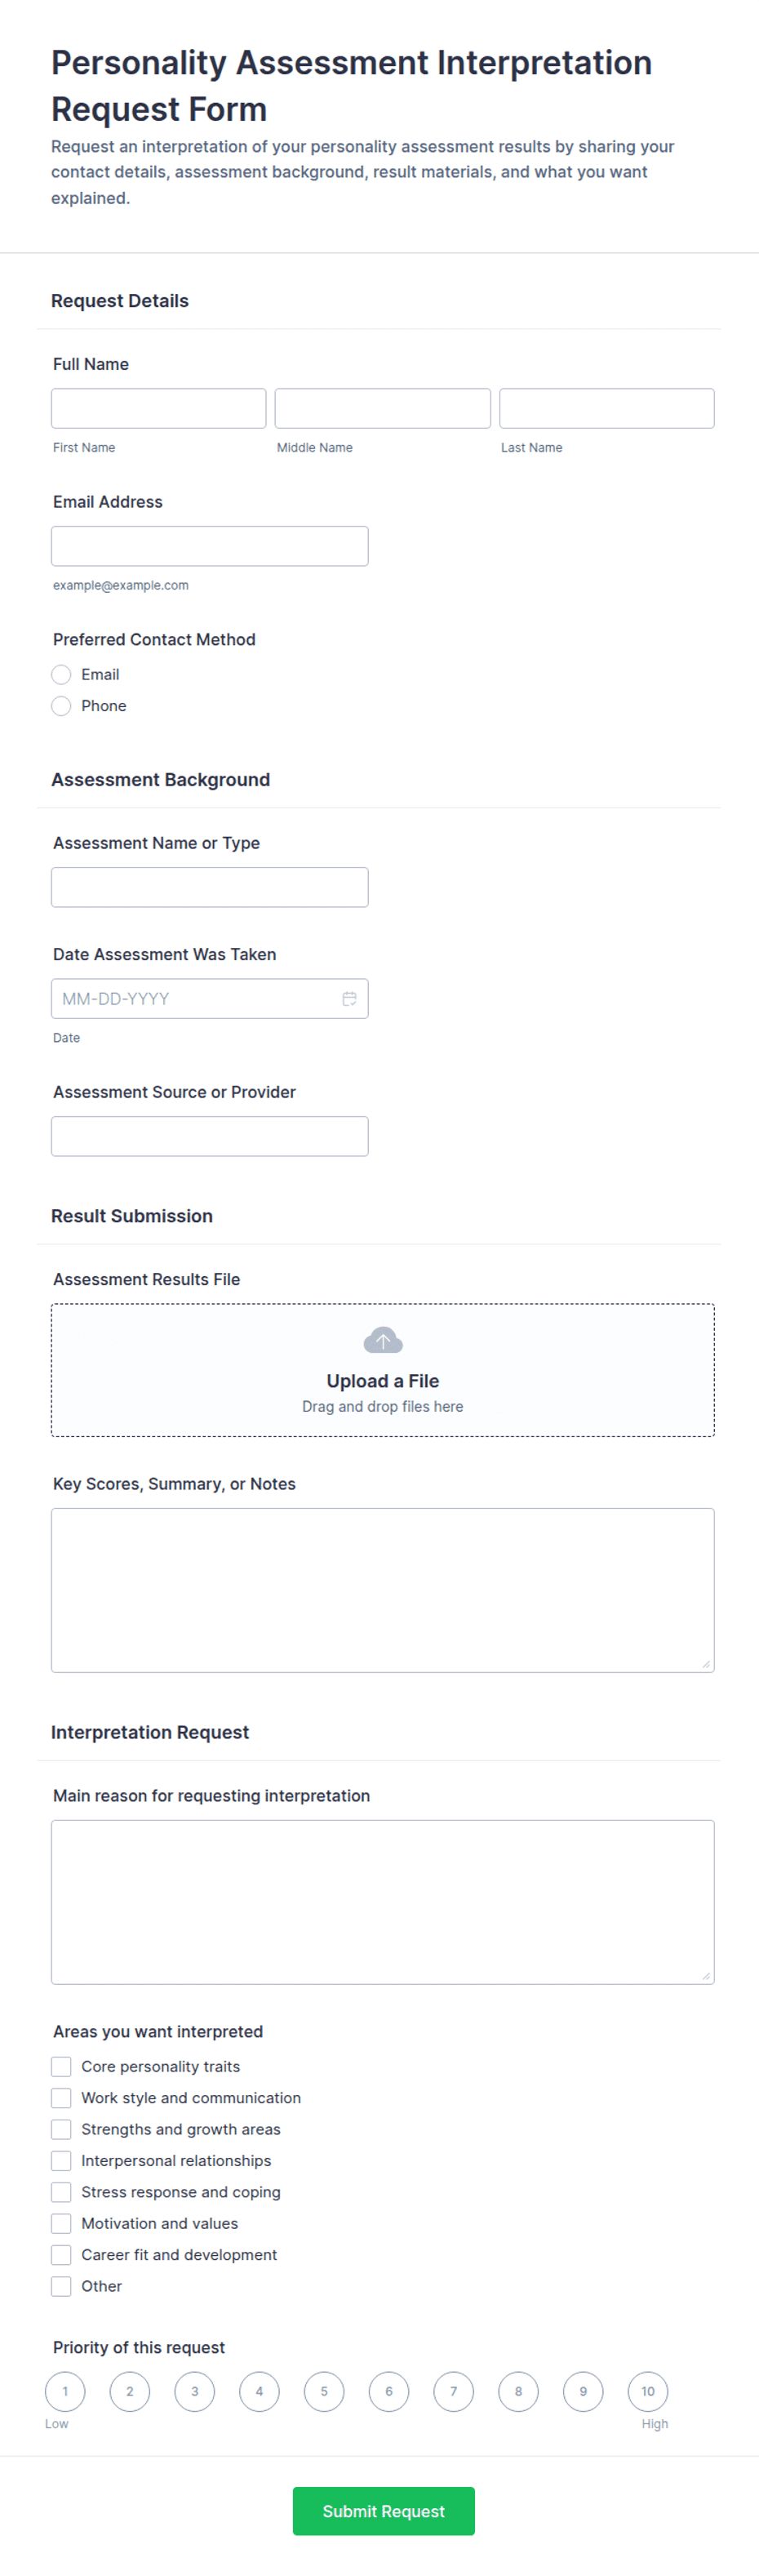Choose priority rating 1
The image size is (759, 2576).
click(65, 2391)
